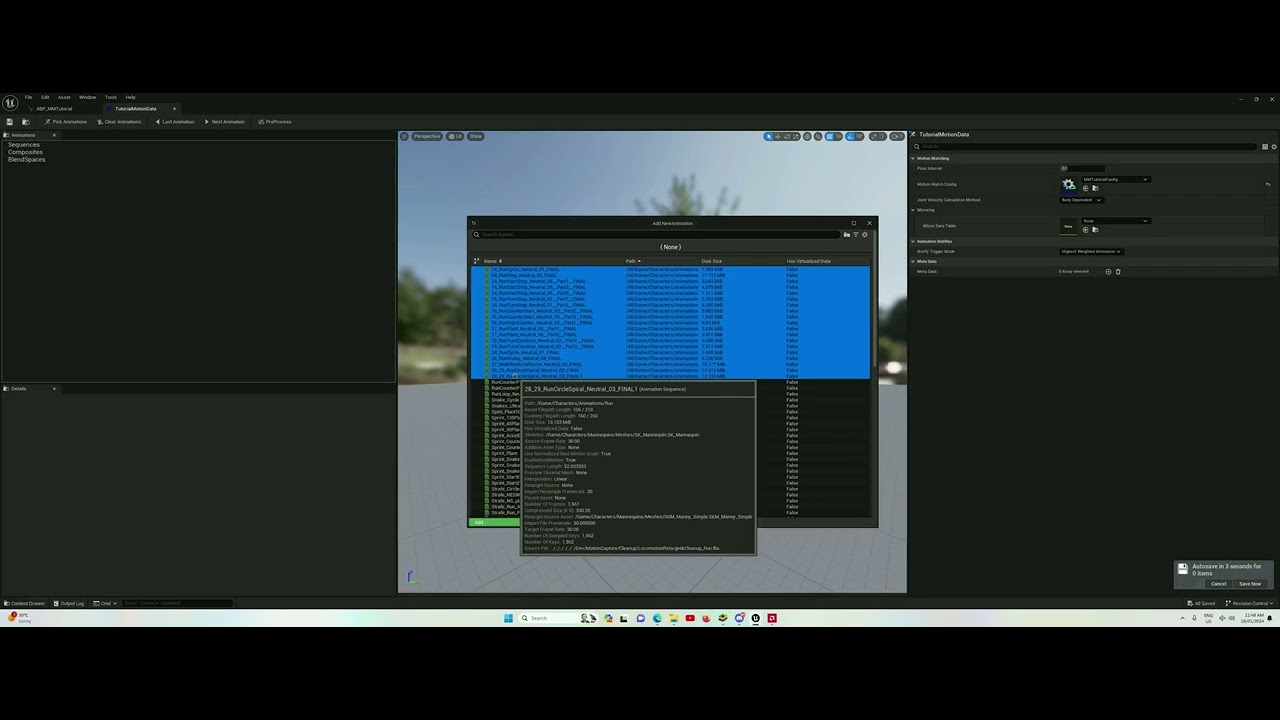Select the Sequences category

(24, 145)
